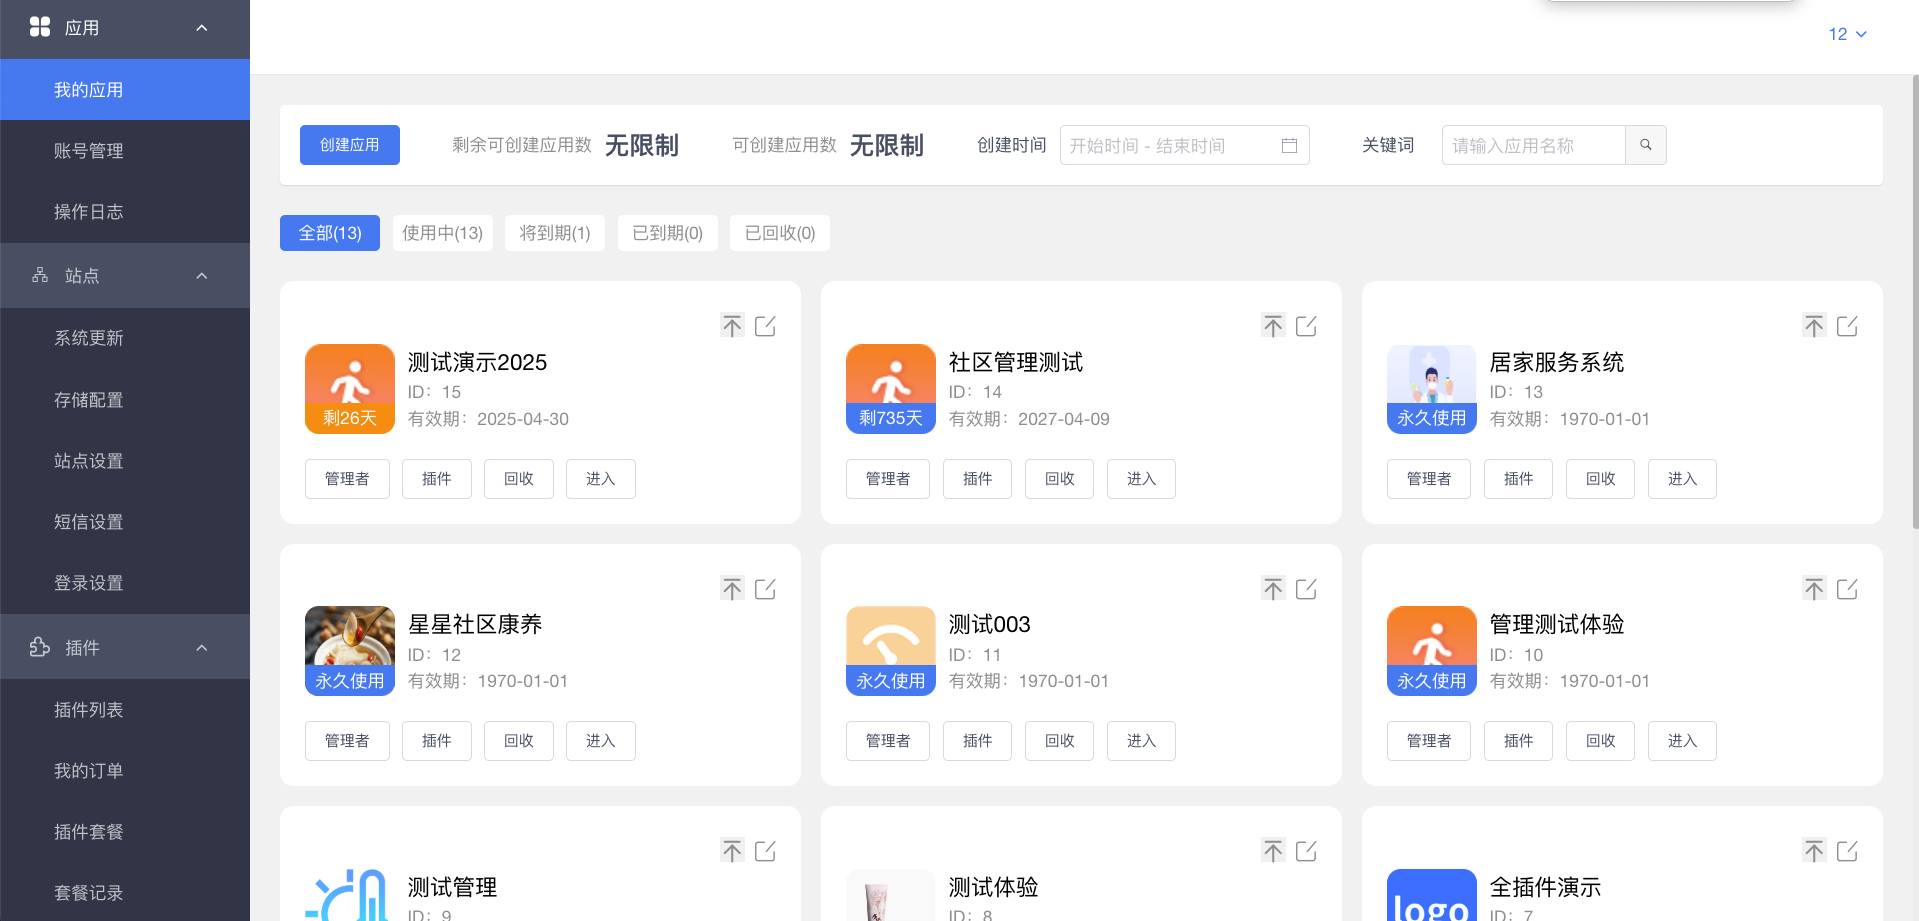Edit the 管理测试体验 app card
This screenshot has width=1919, height=921.
(1848, 589)
